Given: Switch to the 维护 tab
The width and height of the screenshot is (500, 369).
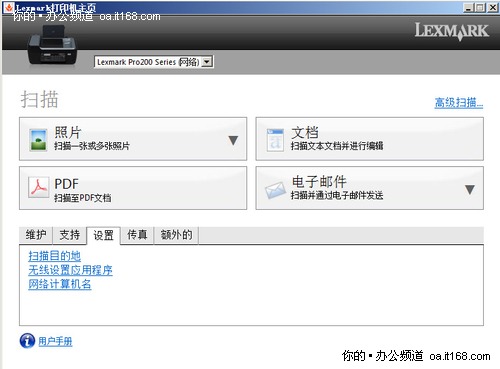Looking at the screenshot, I should (36, 235).
